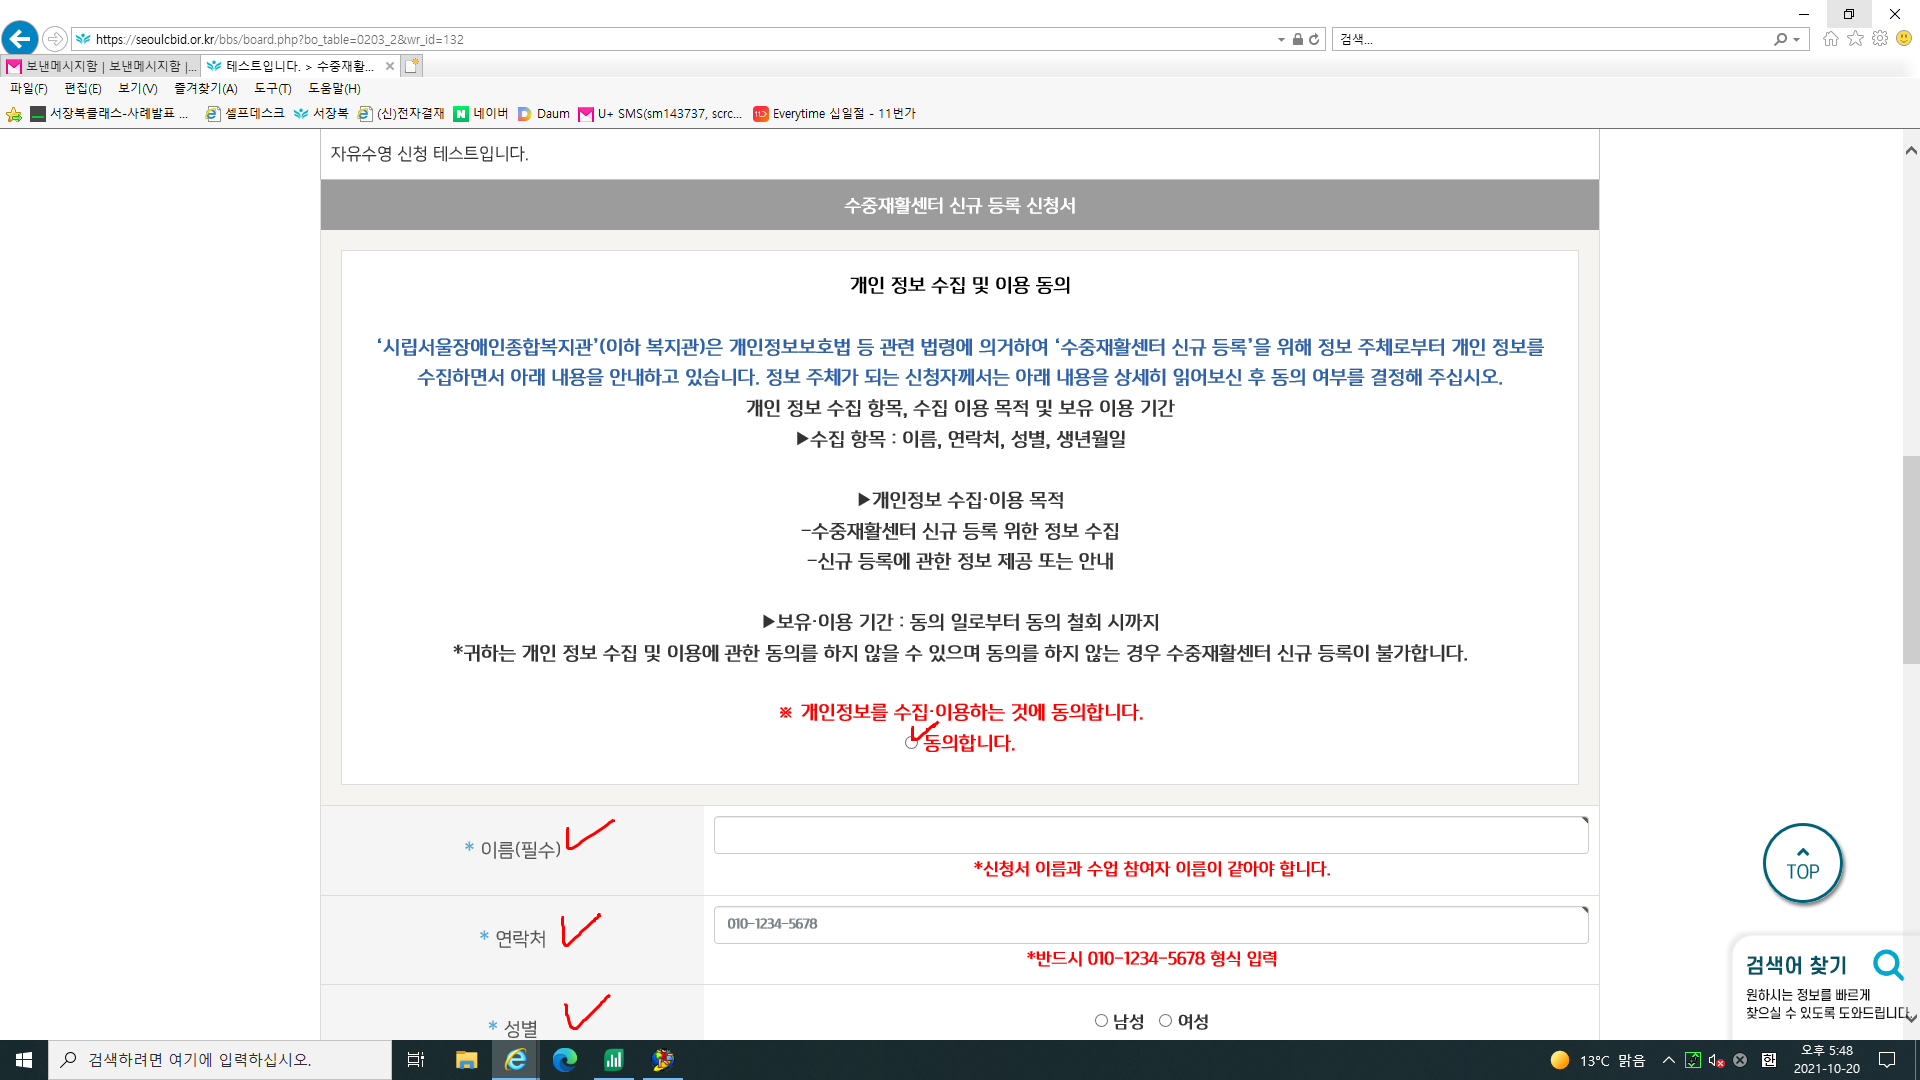Click the TOP scroll-to-top button
The image size is (1920, 1080).
coord(1802,864)
